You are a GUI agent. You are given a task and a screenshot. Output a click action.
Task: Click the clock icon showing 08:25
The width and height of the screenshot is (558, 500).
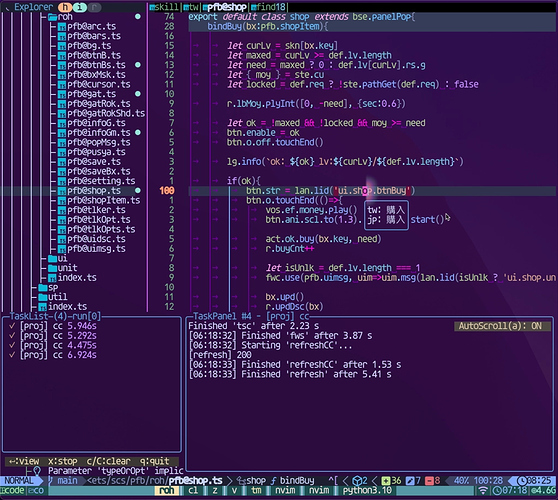tap(522, 481)
